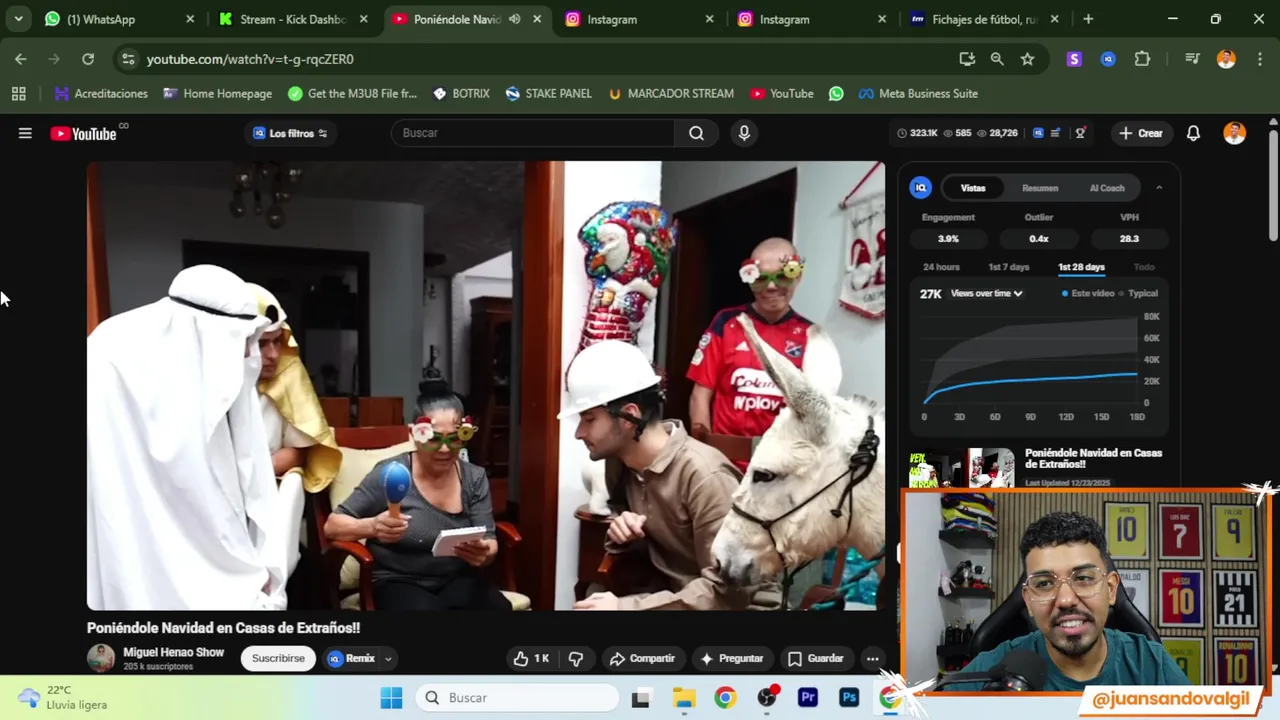Select the 24 hours range
This screenshot has height=720, width=1280.
[941, 267]
